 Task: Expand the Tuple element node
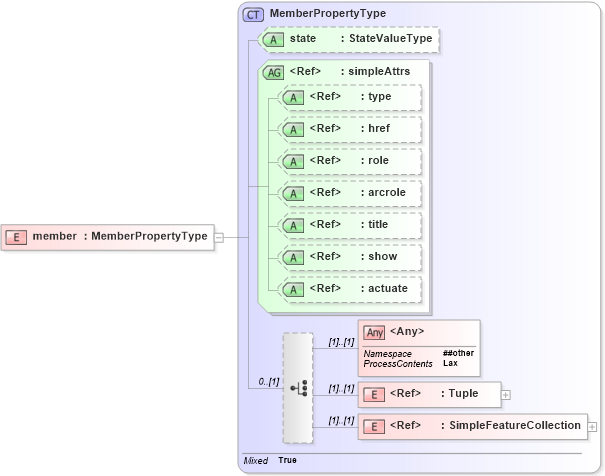point(506,395)
